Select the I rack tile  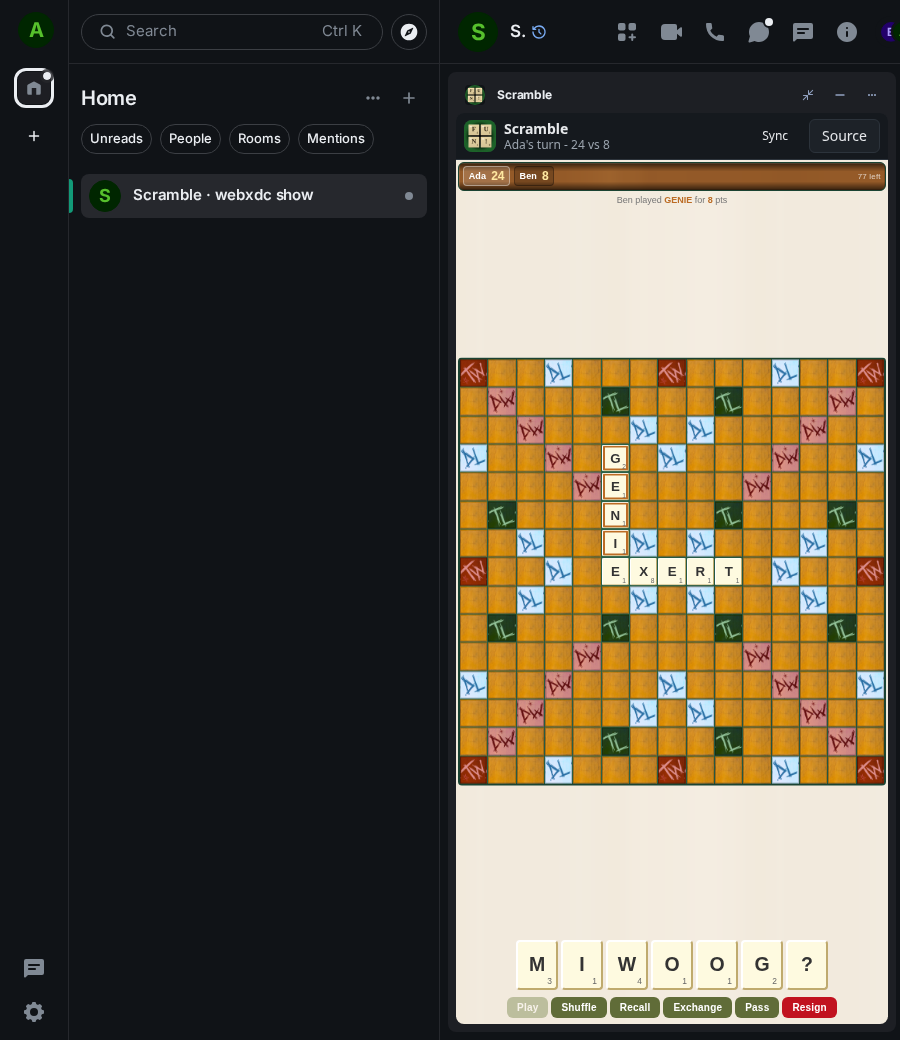[x=582, y=964]
